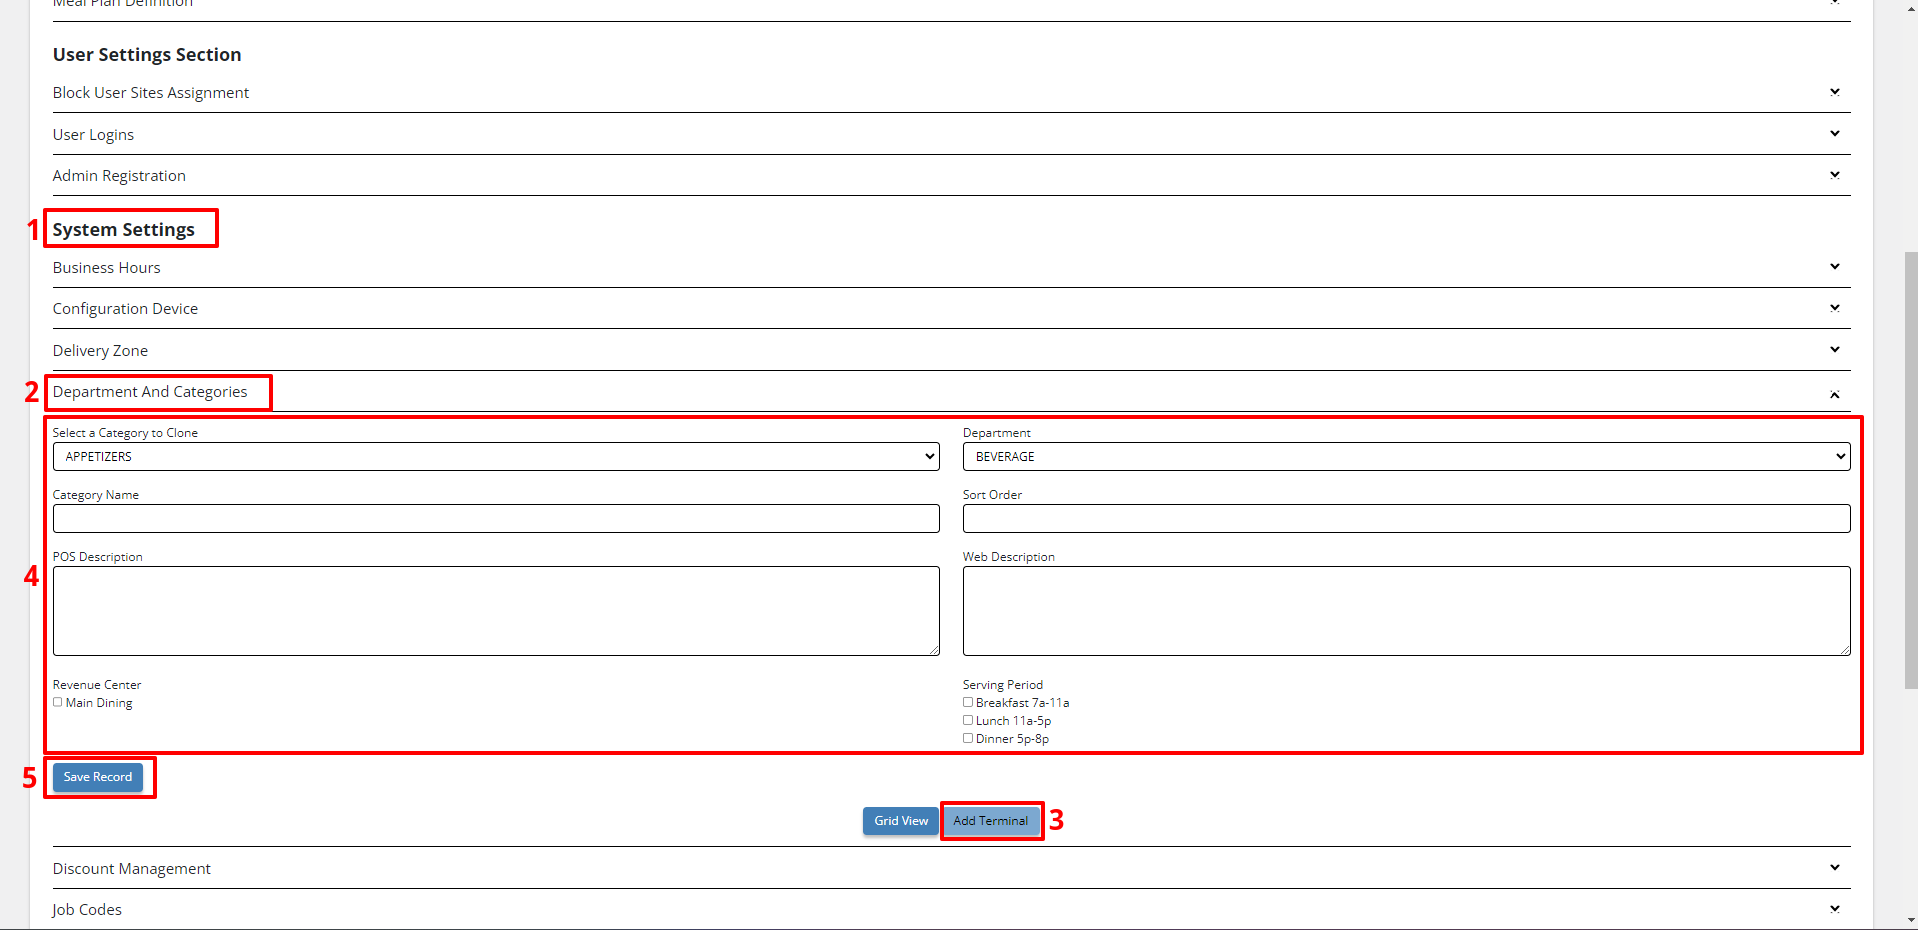The image size is (1918, 930).
Task: Expand Admin Registration chevron arrow
Action: [1834, 175]
